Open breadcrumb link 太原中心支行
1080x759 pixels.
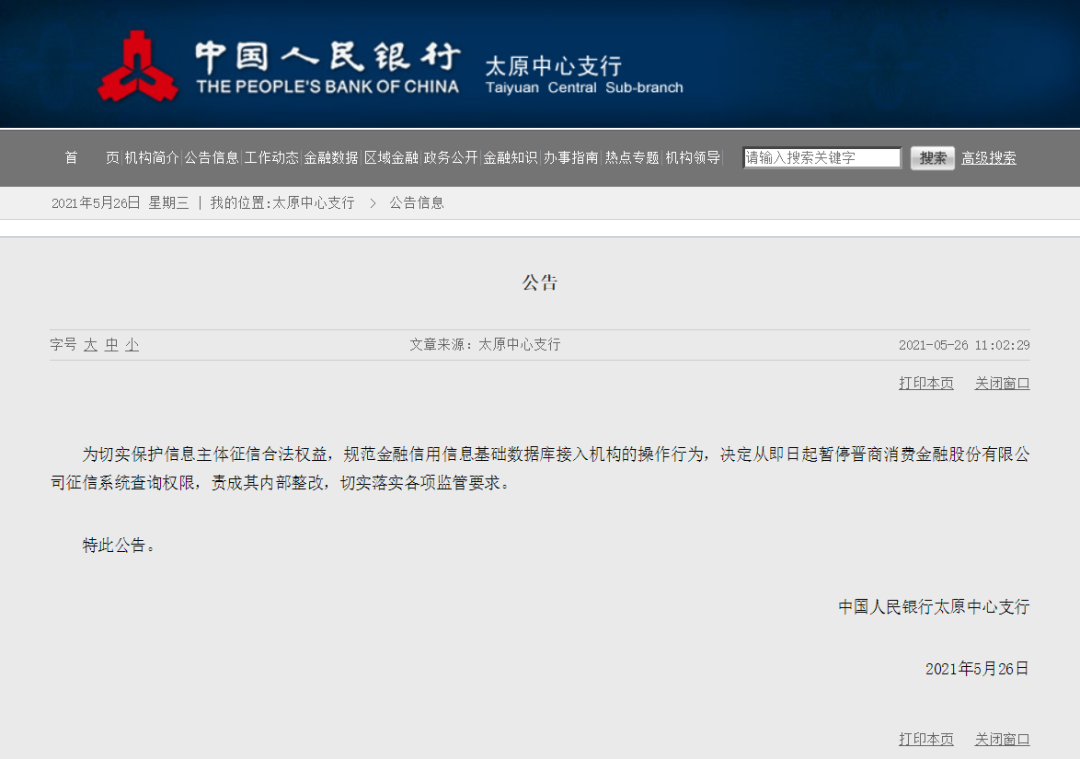pos(312,203)
